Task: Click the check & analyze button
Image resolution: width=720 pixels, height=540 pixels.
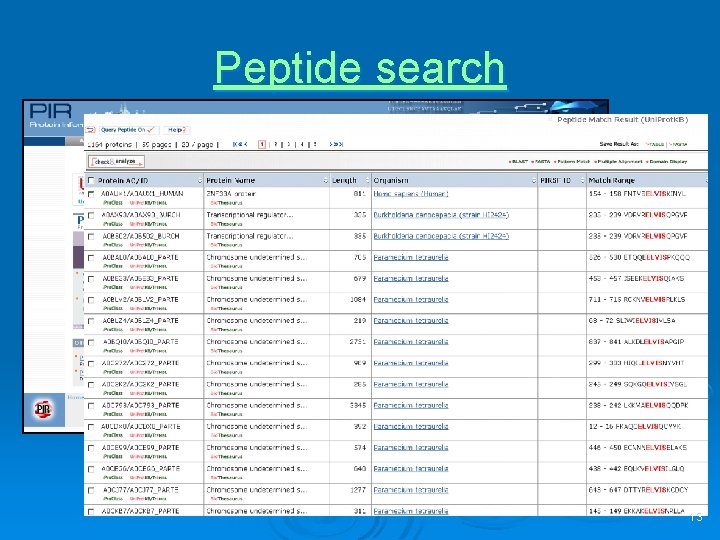Action: tap(117, 162)
